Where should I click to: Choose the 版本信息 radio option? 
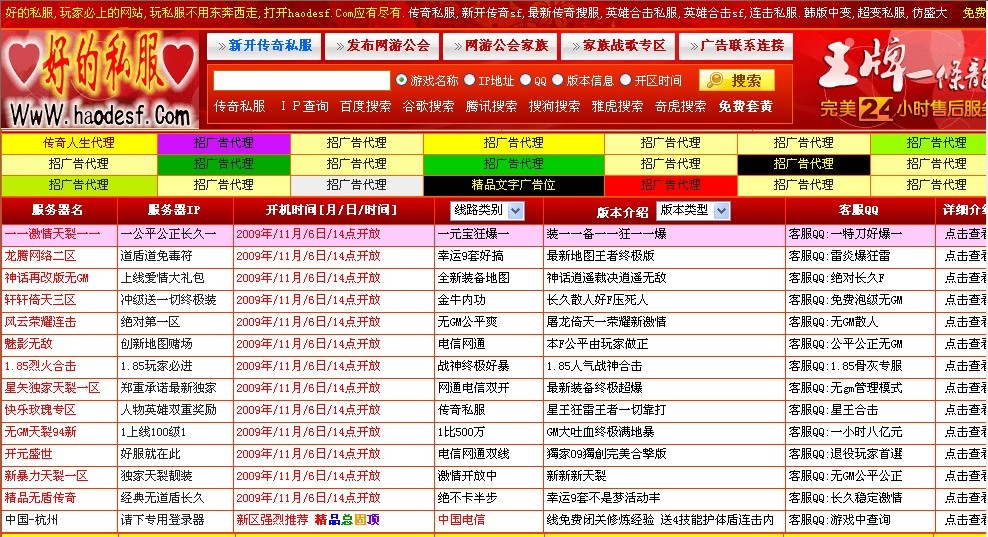pos(558,80)
